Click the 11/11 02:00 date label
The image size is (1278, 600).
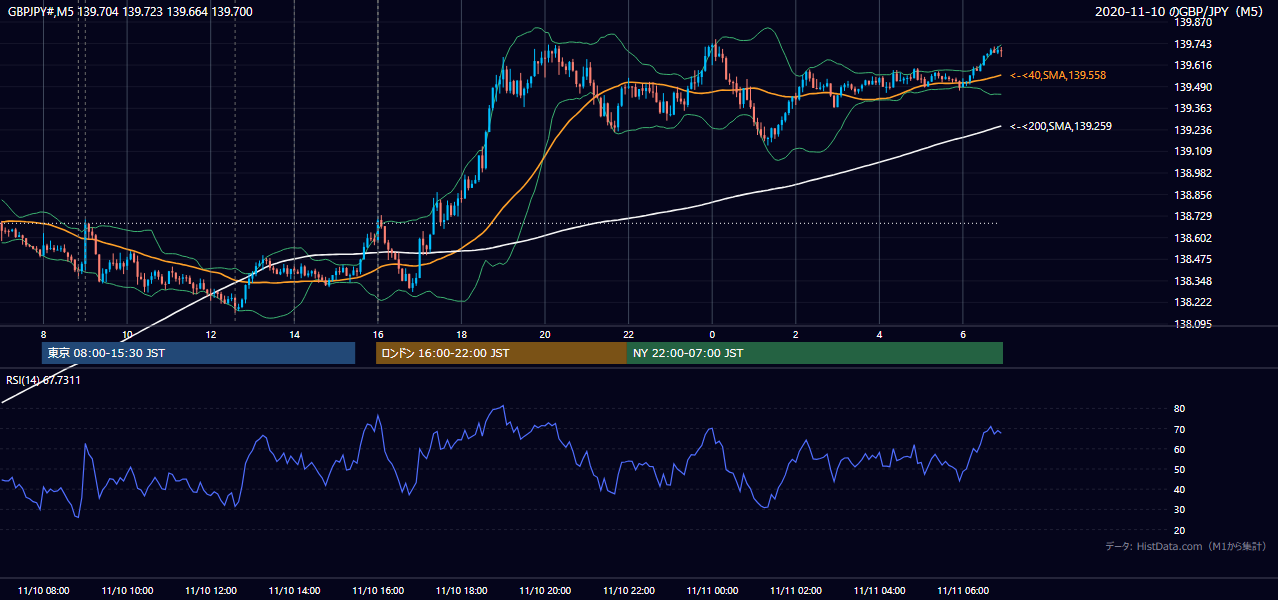click(796, 591)
